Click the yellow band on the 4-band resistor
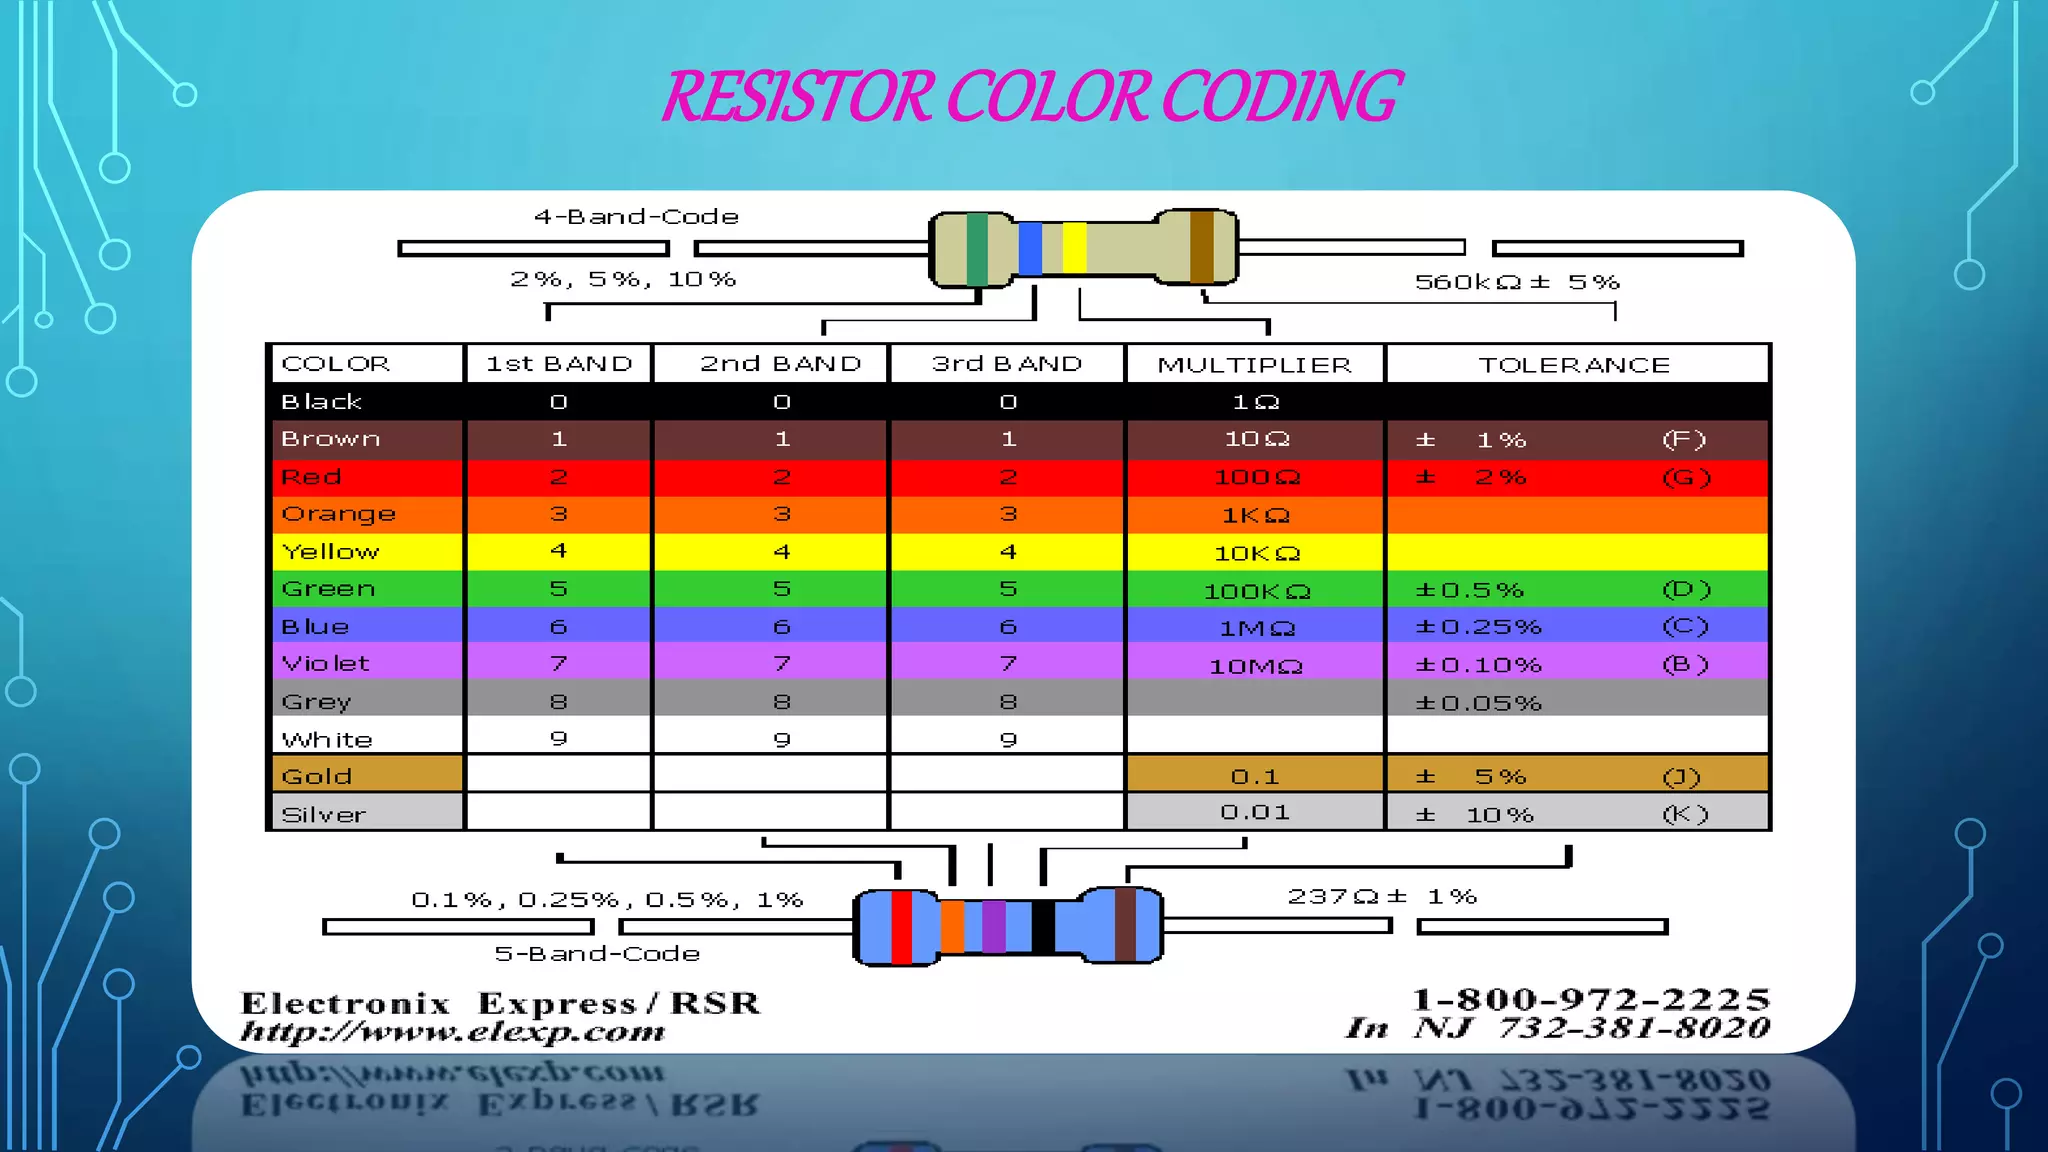Viewport: 2048px width, 1152px height. [x=1074, y=249]
